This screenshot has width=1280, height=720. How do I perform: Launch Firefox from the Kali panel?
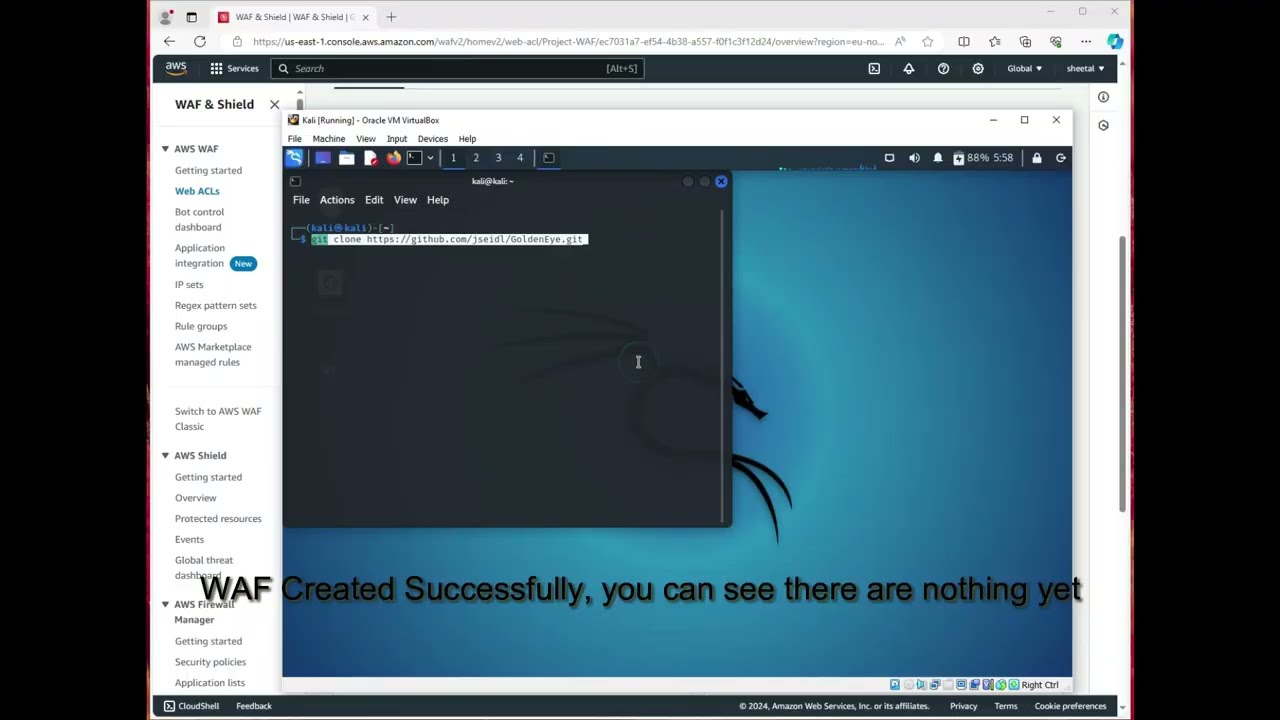coord(394,158)
